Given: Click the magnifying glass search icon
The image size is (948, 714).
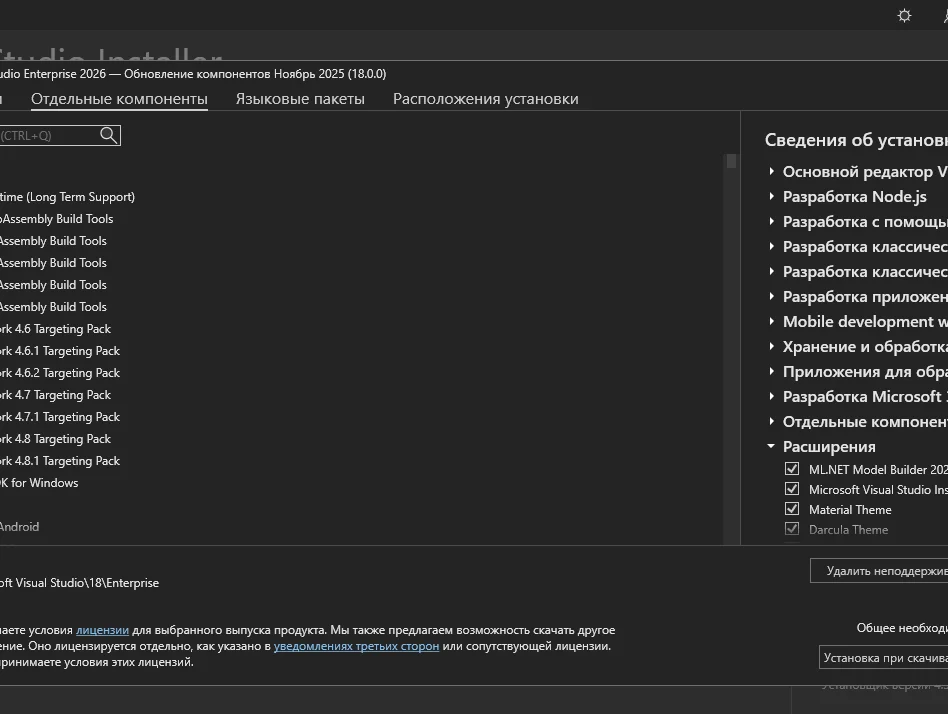Looking at the screenshot, I should pyautogui.click(x=108, y=135).
